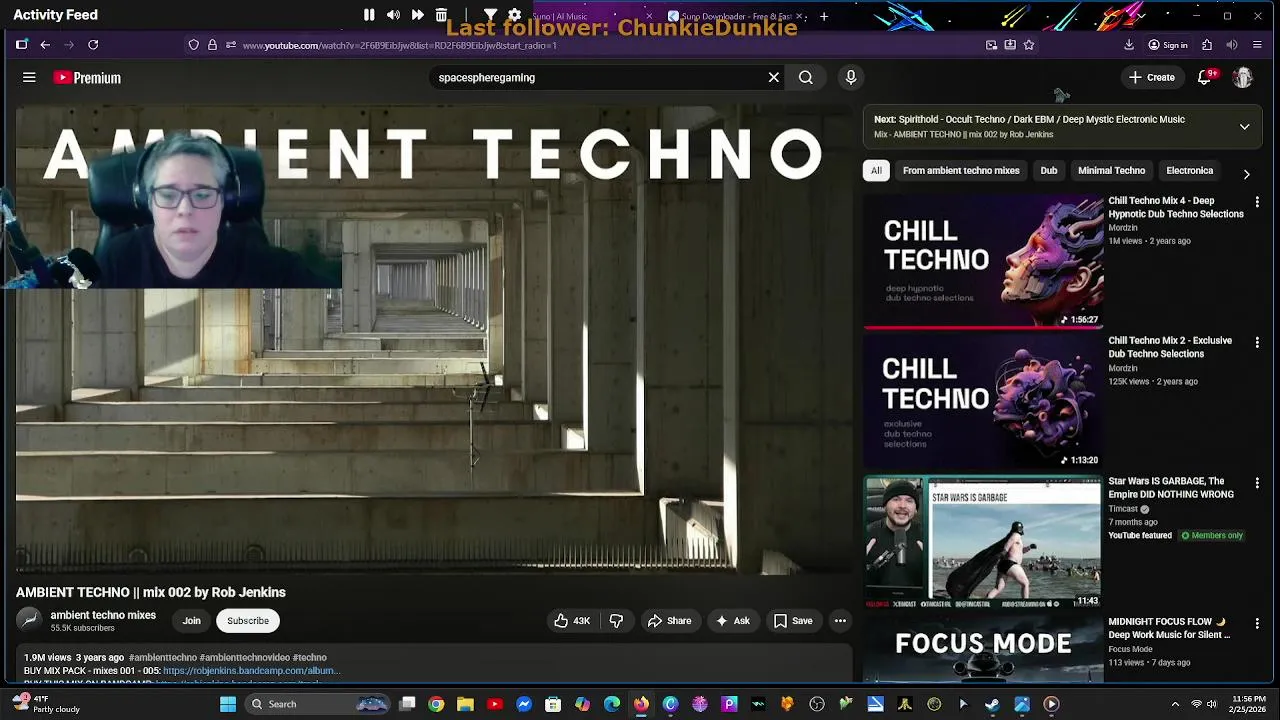Open Timcast channel name
The width and height of the screenshot is (1280, 720).
1123,509
